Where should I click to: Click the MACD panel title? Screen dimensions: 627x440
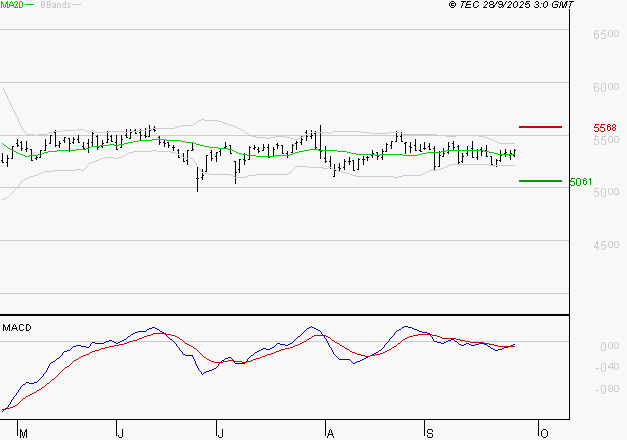pyautogui.click(x=17, y=327)
